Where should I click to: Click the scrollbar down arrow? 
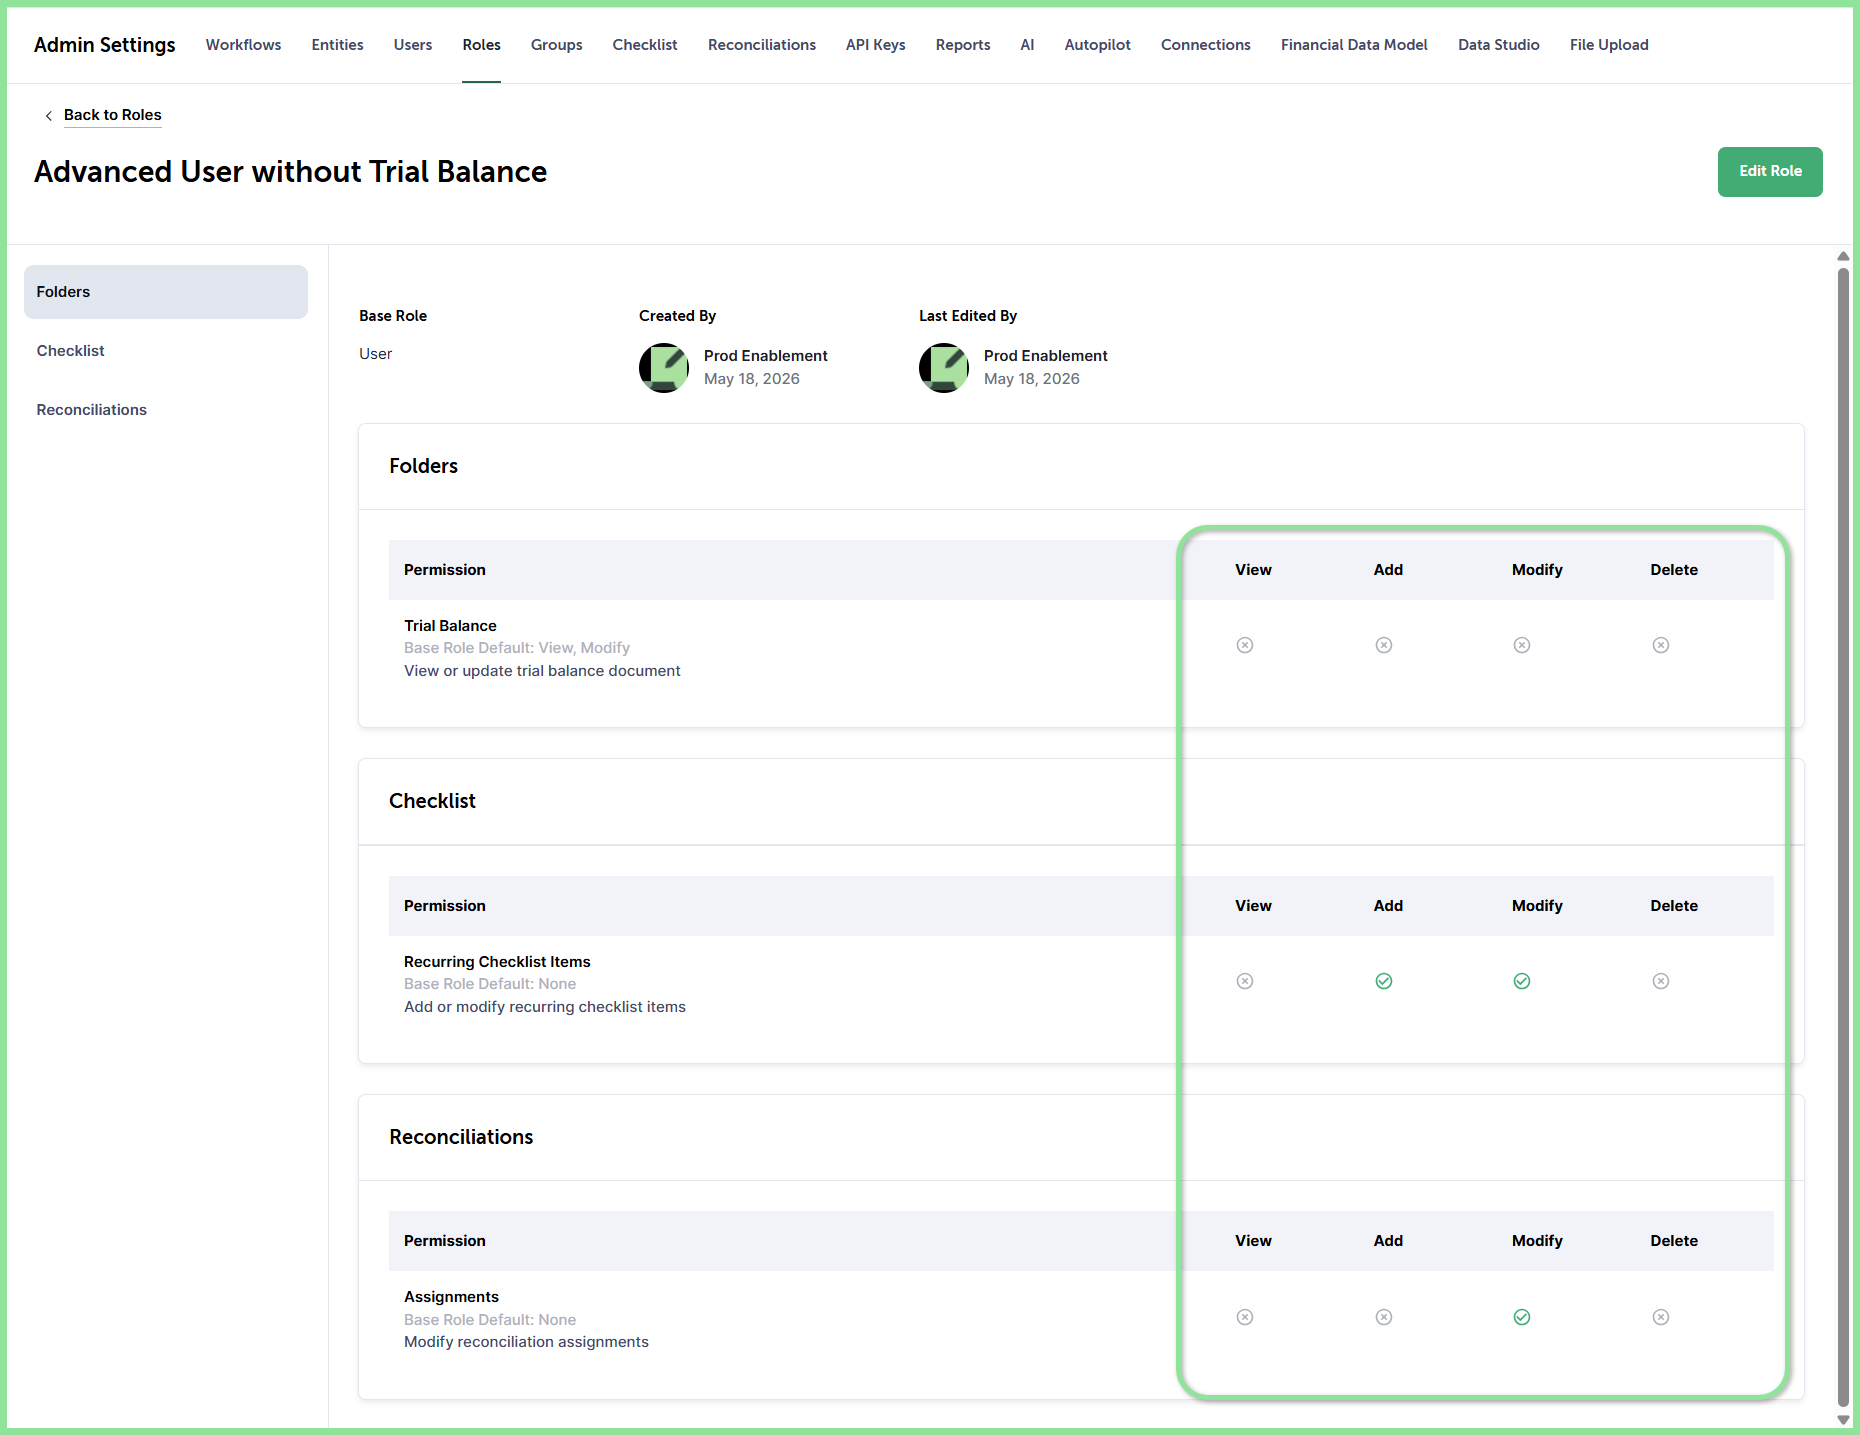(1843, 1419)
